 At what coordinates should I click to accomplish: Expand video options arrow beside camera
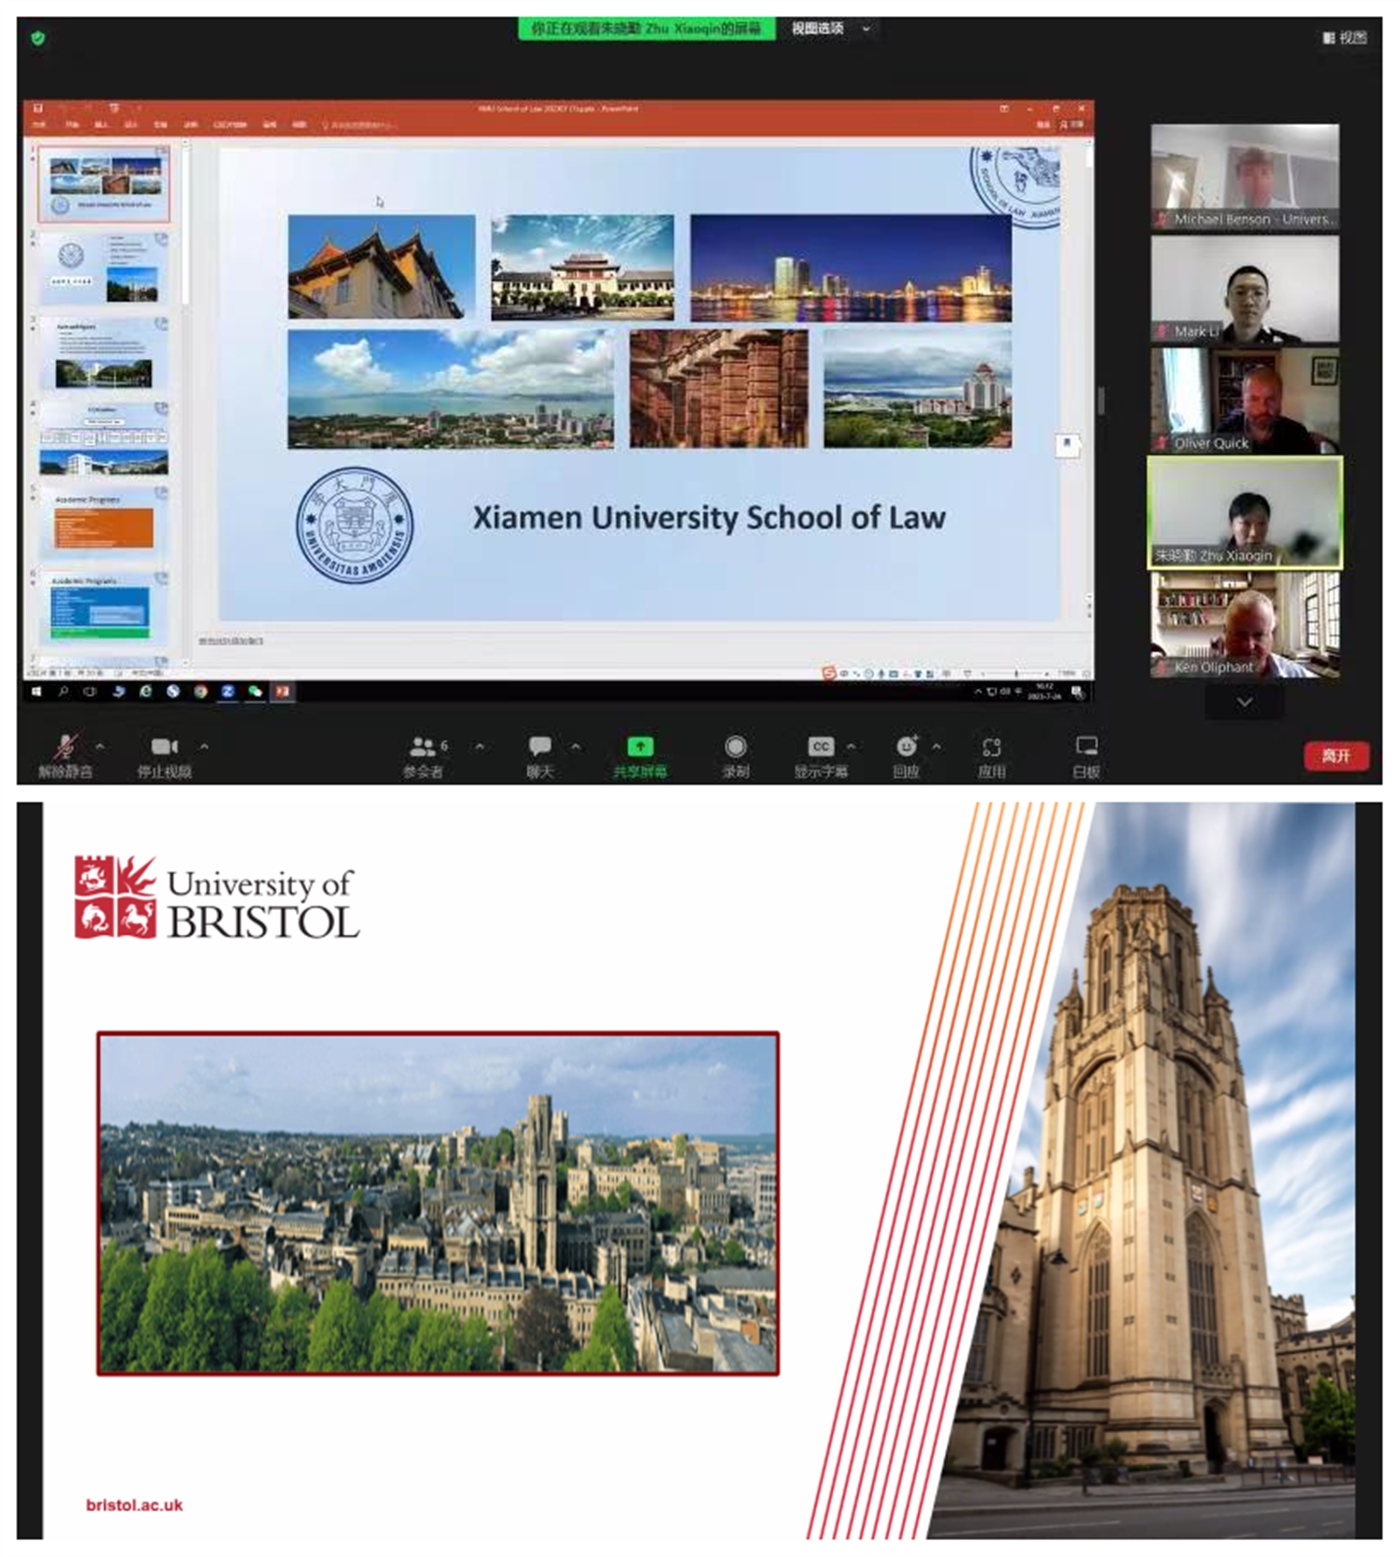(x=204, y=746)
